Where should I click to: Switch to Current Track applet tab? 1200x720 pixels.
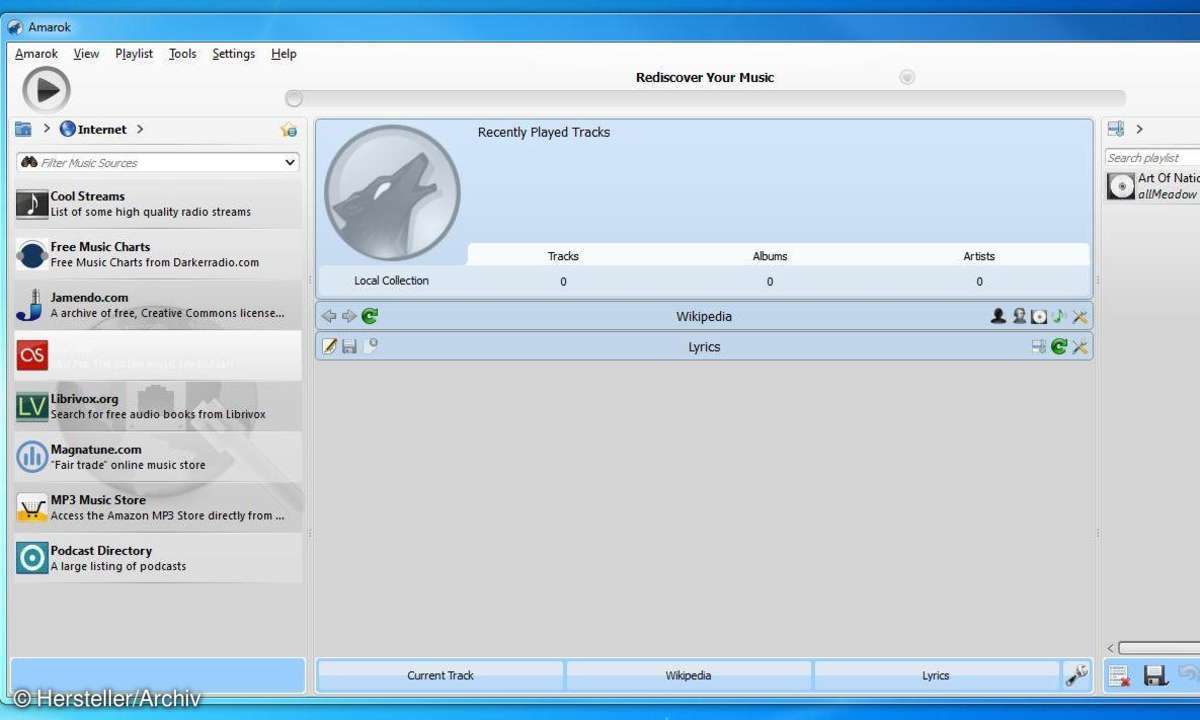coord(440,676)
